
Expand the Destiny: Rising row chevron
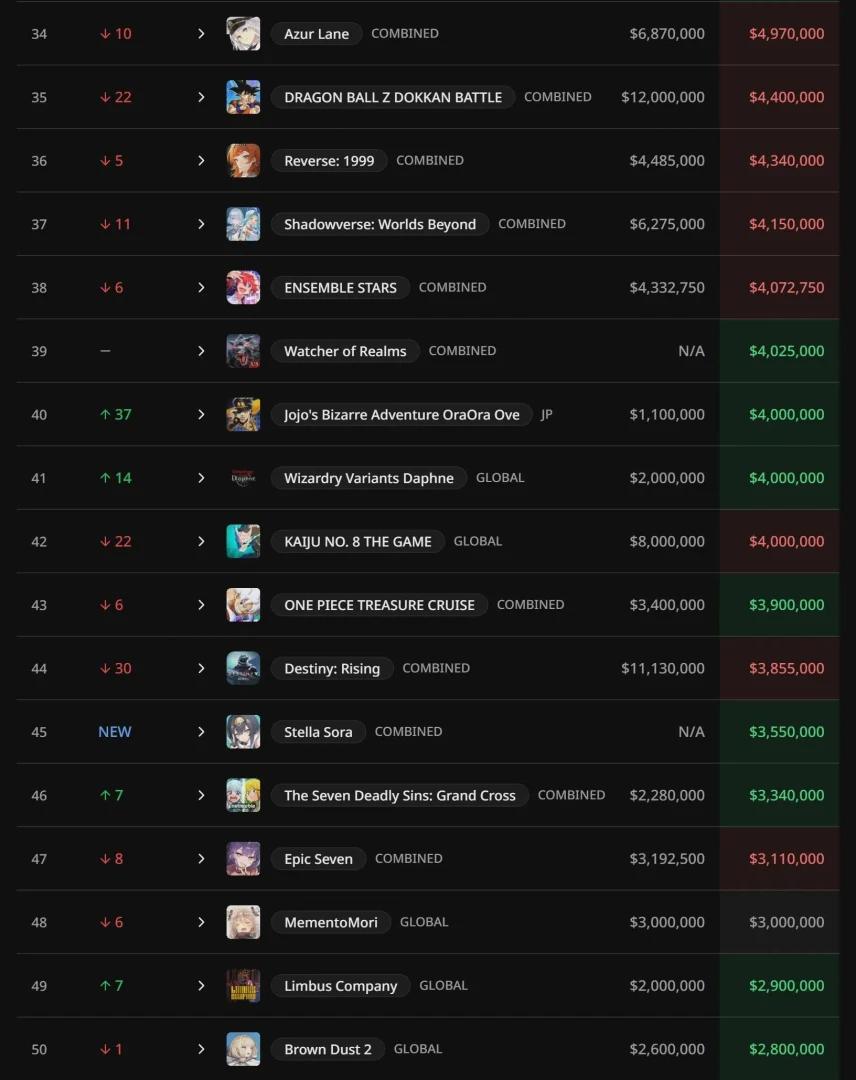coord(201,668)
